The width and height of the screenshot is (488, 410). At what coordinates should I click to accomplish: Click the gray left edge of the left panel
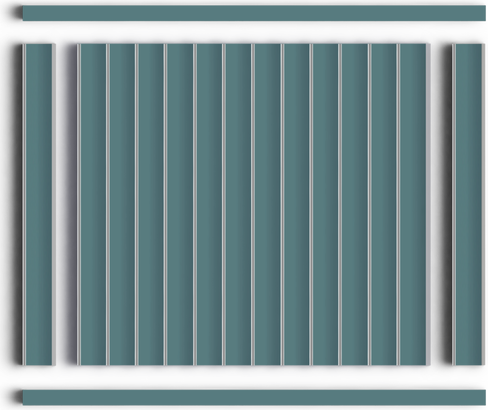point(24,204)
